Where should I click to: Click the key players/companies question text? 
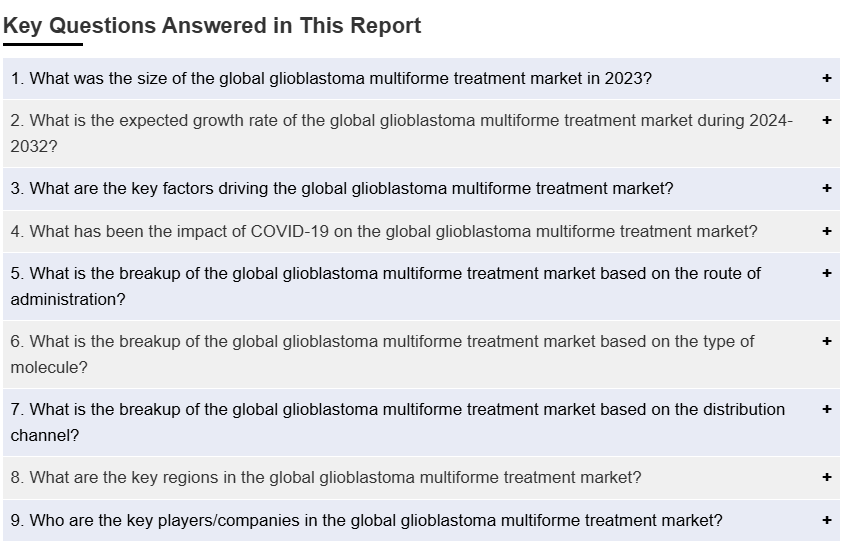coord(366,520)
